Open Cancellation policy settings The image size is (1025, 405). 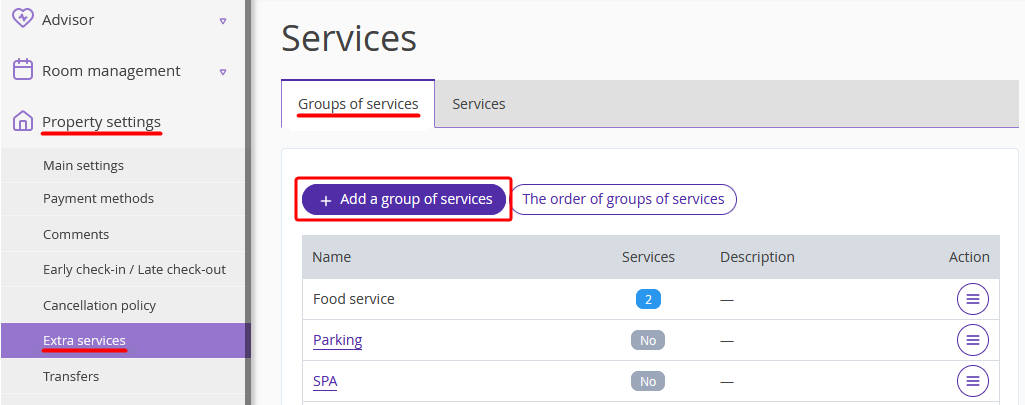pos(99,306)
